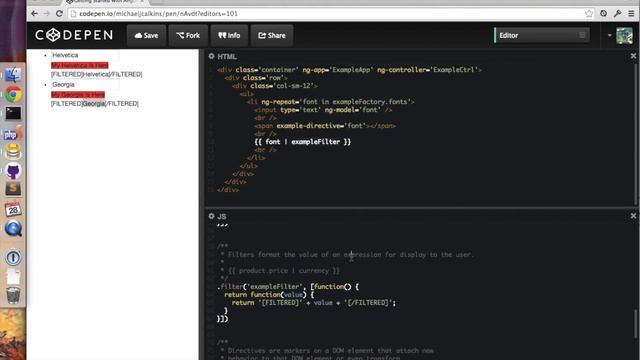Click the round extension icon beside the star

point(603,13)
